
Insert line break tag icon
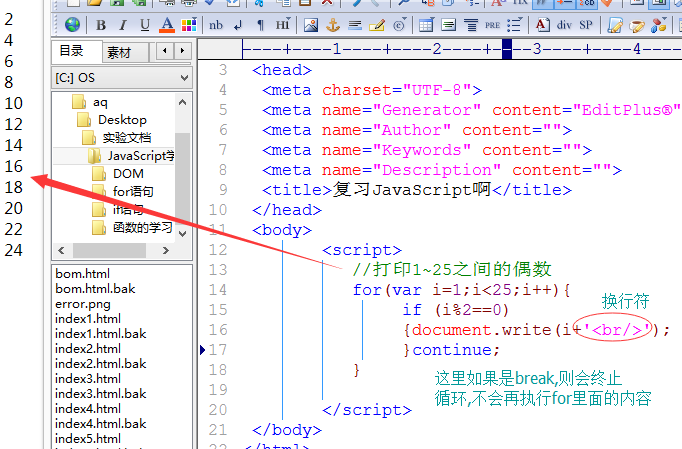pyautogui.click(x=238, y=25)
